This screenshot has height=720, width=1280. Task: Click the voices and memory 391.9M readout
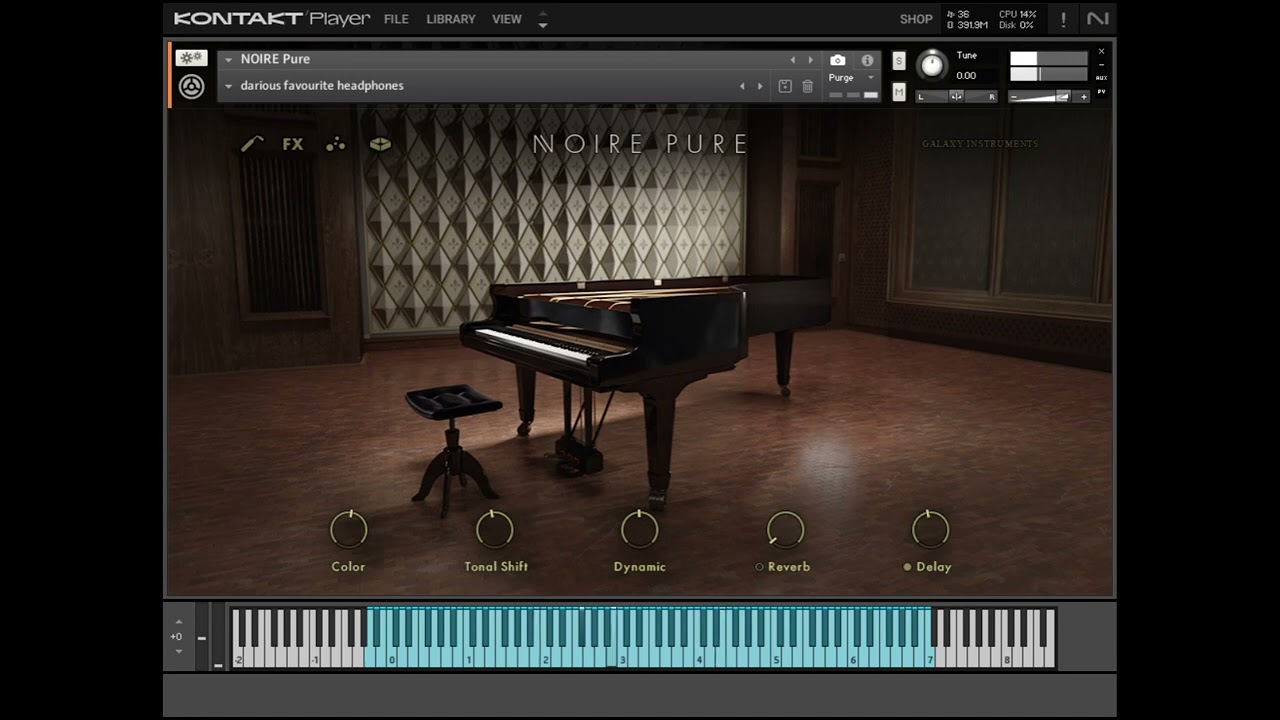[967, 20]
